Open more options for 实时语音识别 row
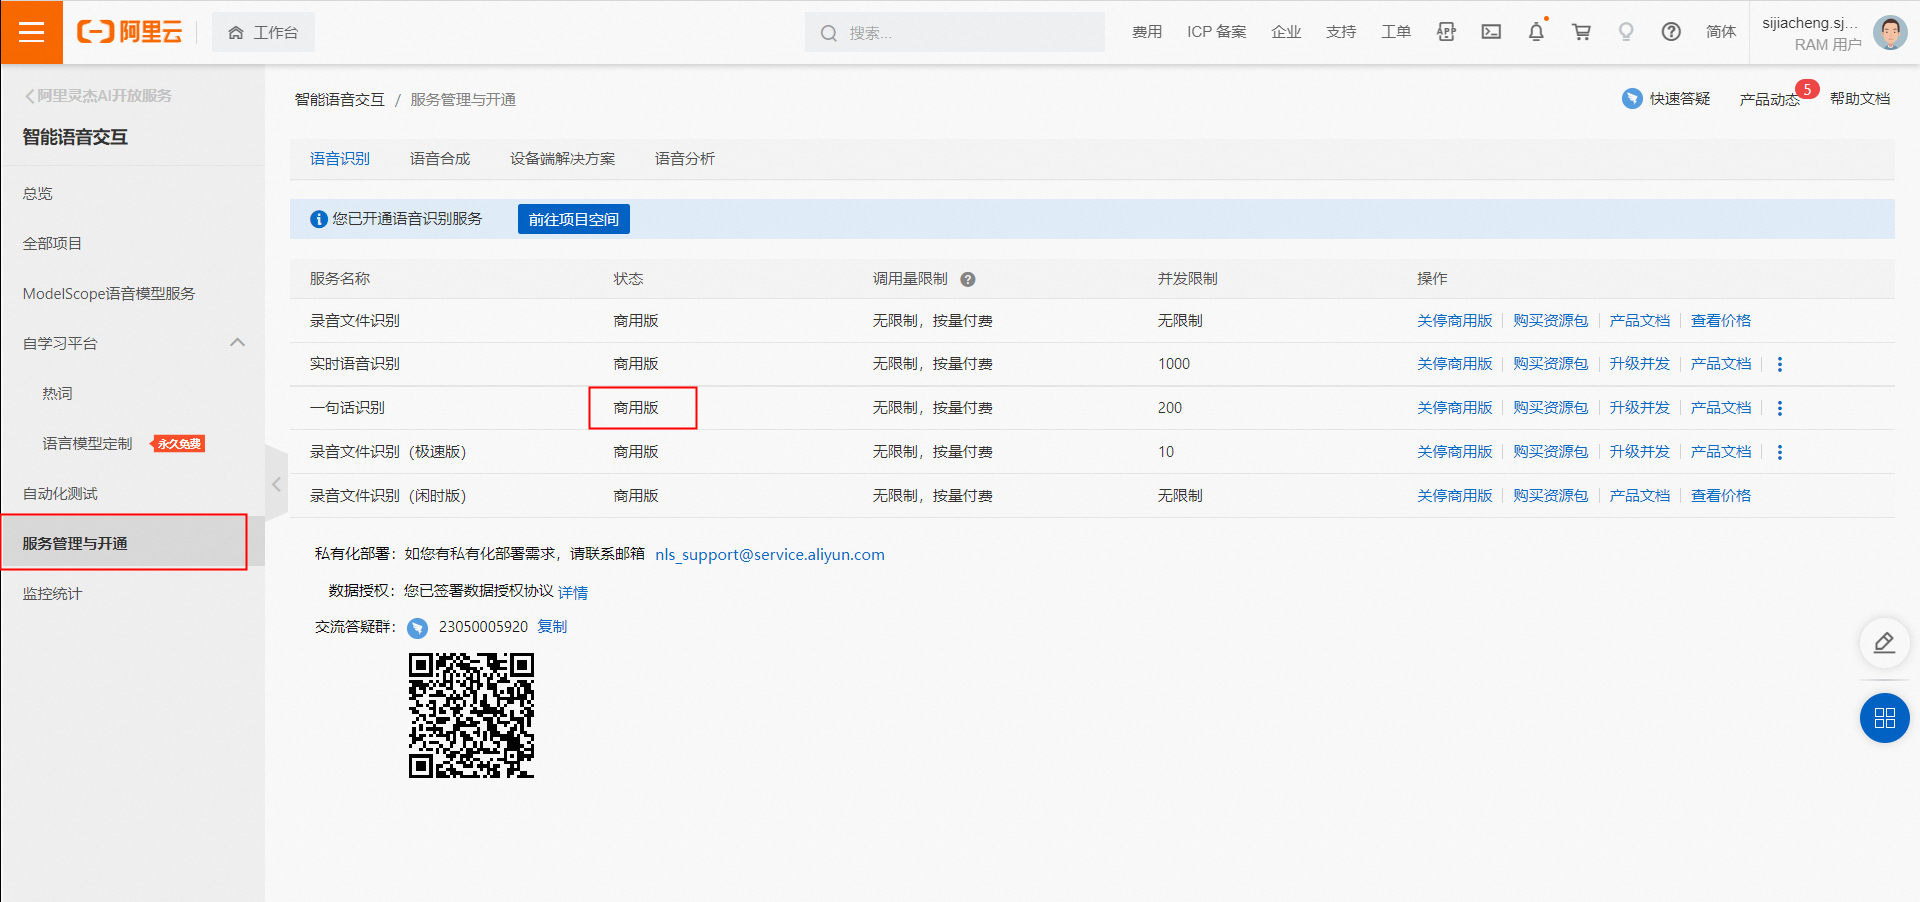Screen dimensions: 1920x902 1780,364
